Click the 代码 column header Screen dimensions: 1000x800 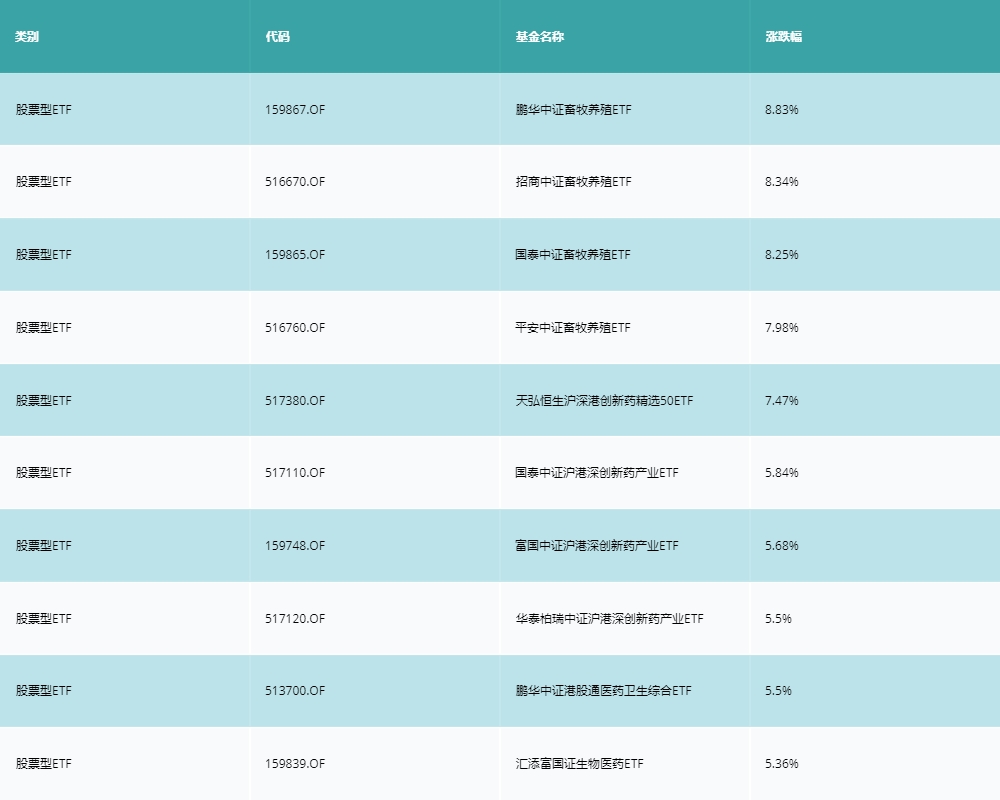click(274, 36)
